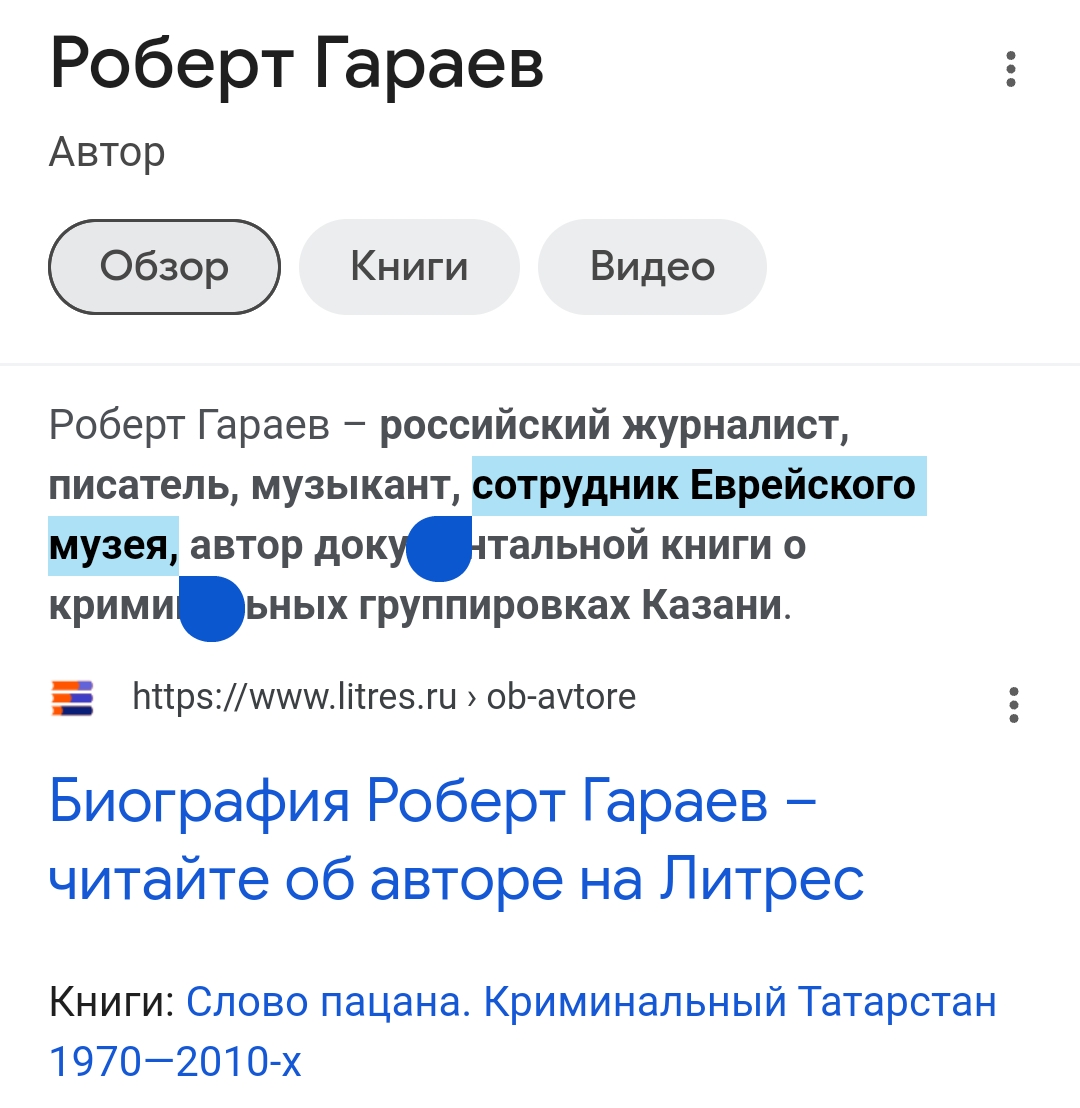This screenshot has width=1080, height=1108.
Task: Tap the word писатель in the snippet
Action: (x=139, y=486)
